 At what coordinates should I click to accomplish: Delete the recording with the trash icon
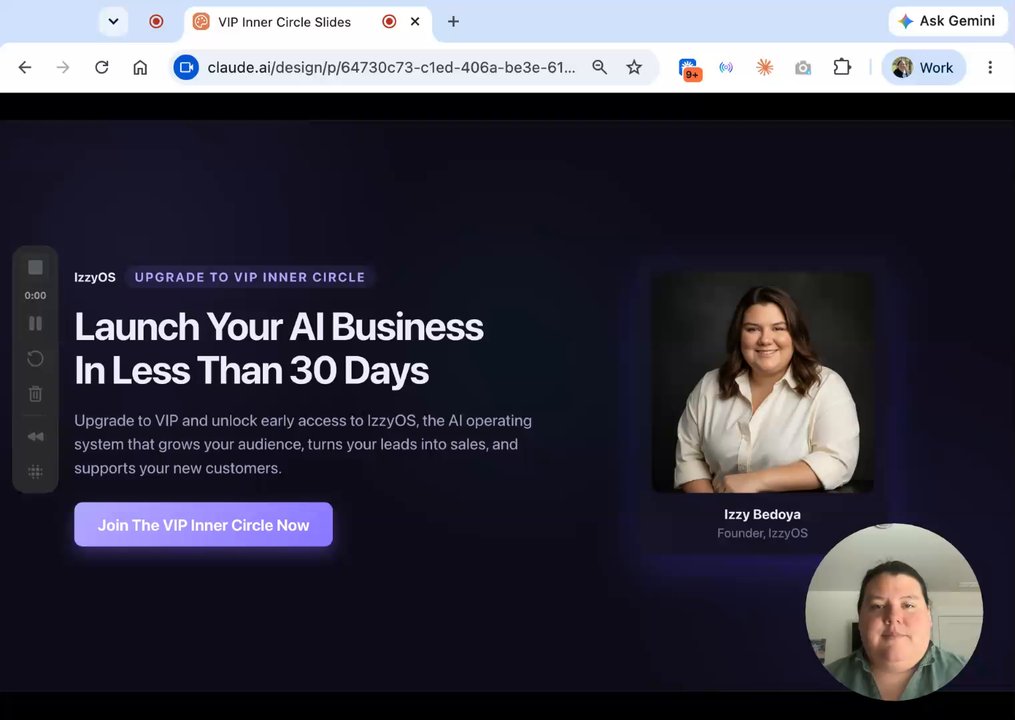(35, 393)
